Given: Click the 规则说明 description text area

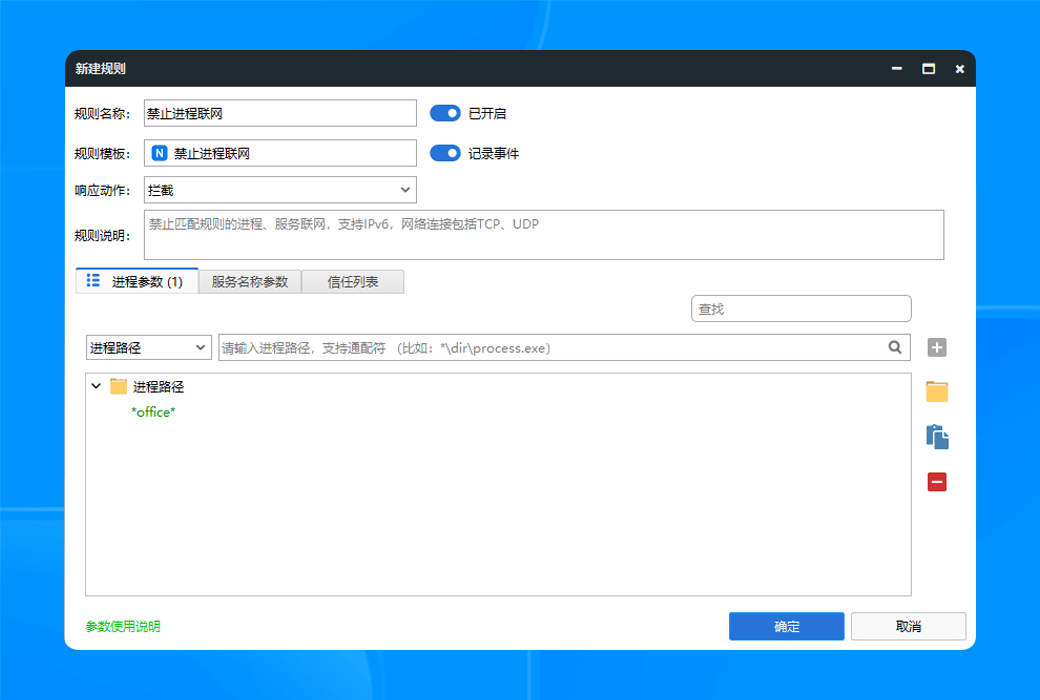Looking at the screenshot, I should (x=544, y=235).
